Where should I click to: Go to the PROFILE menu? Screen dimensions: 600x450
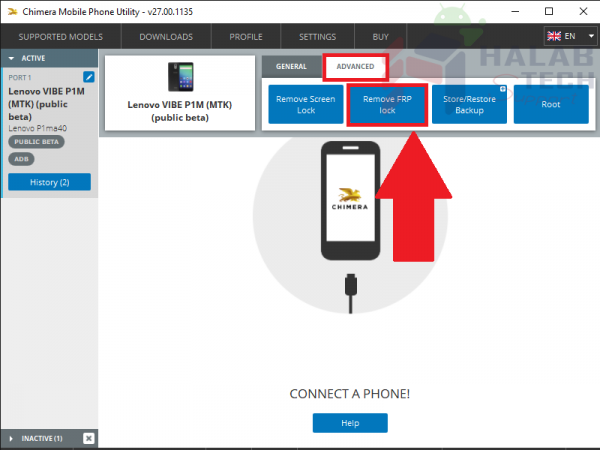246,37
